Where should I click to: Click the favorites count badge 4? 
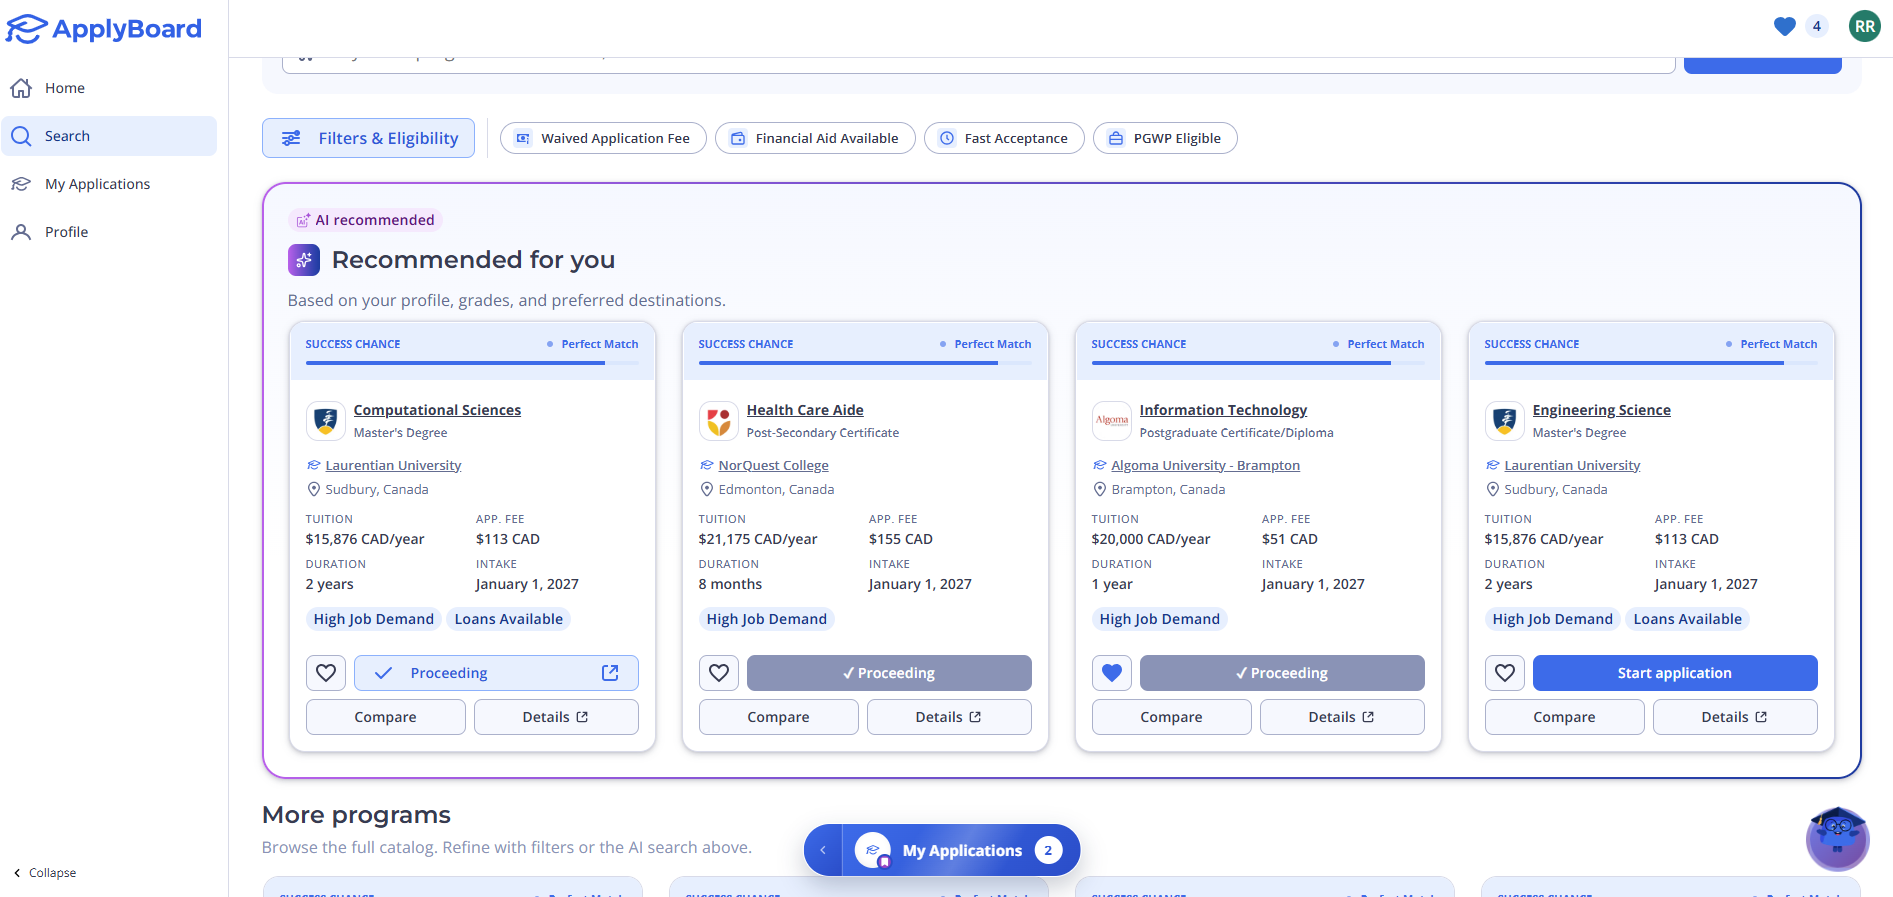[x=1817, y=27]
